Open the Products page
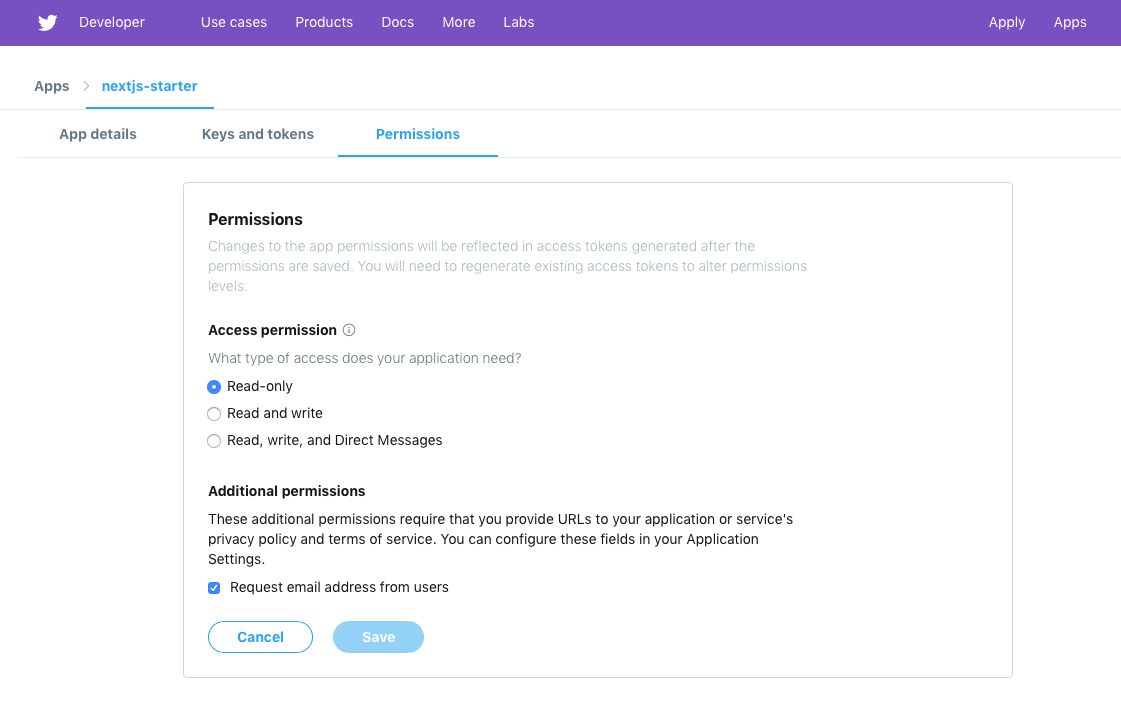The width and height of the screenshot is (1121, 721). [x=324, y=22]
